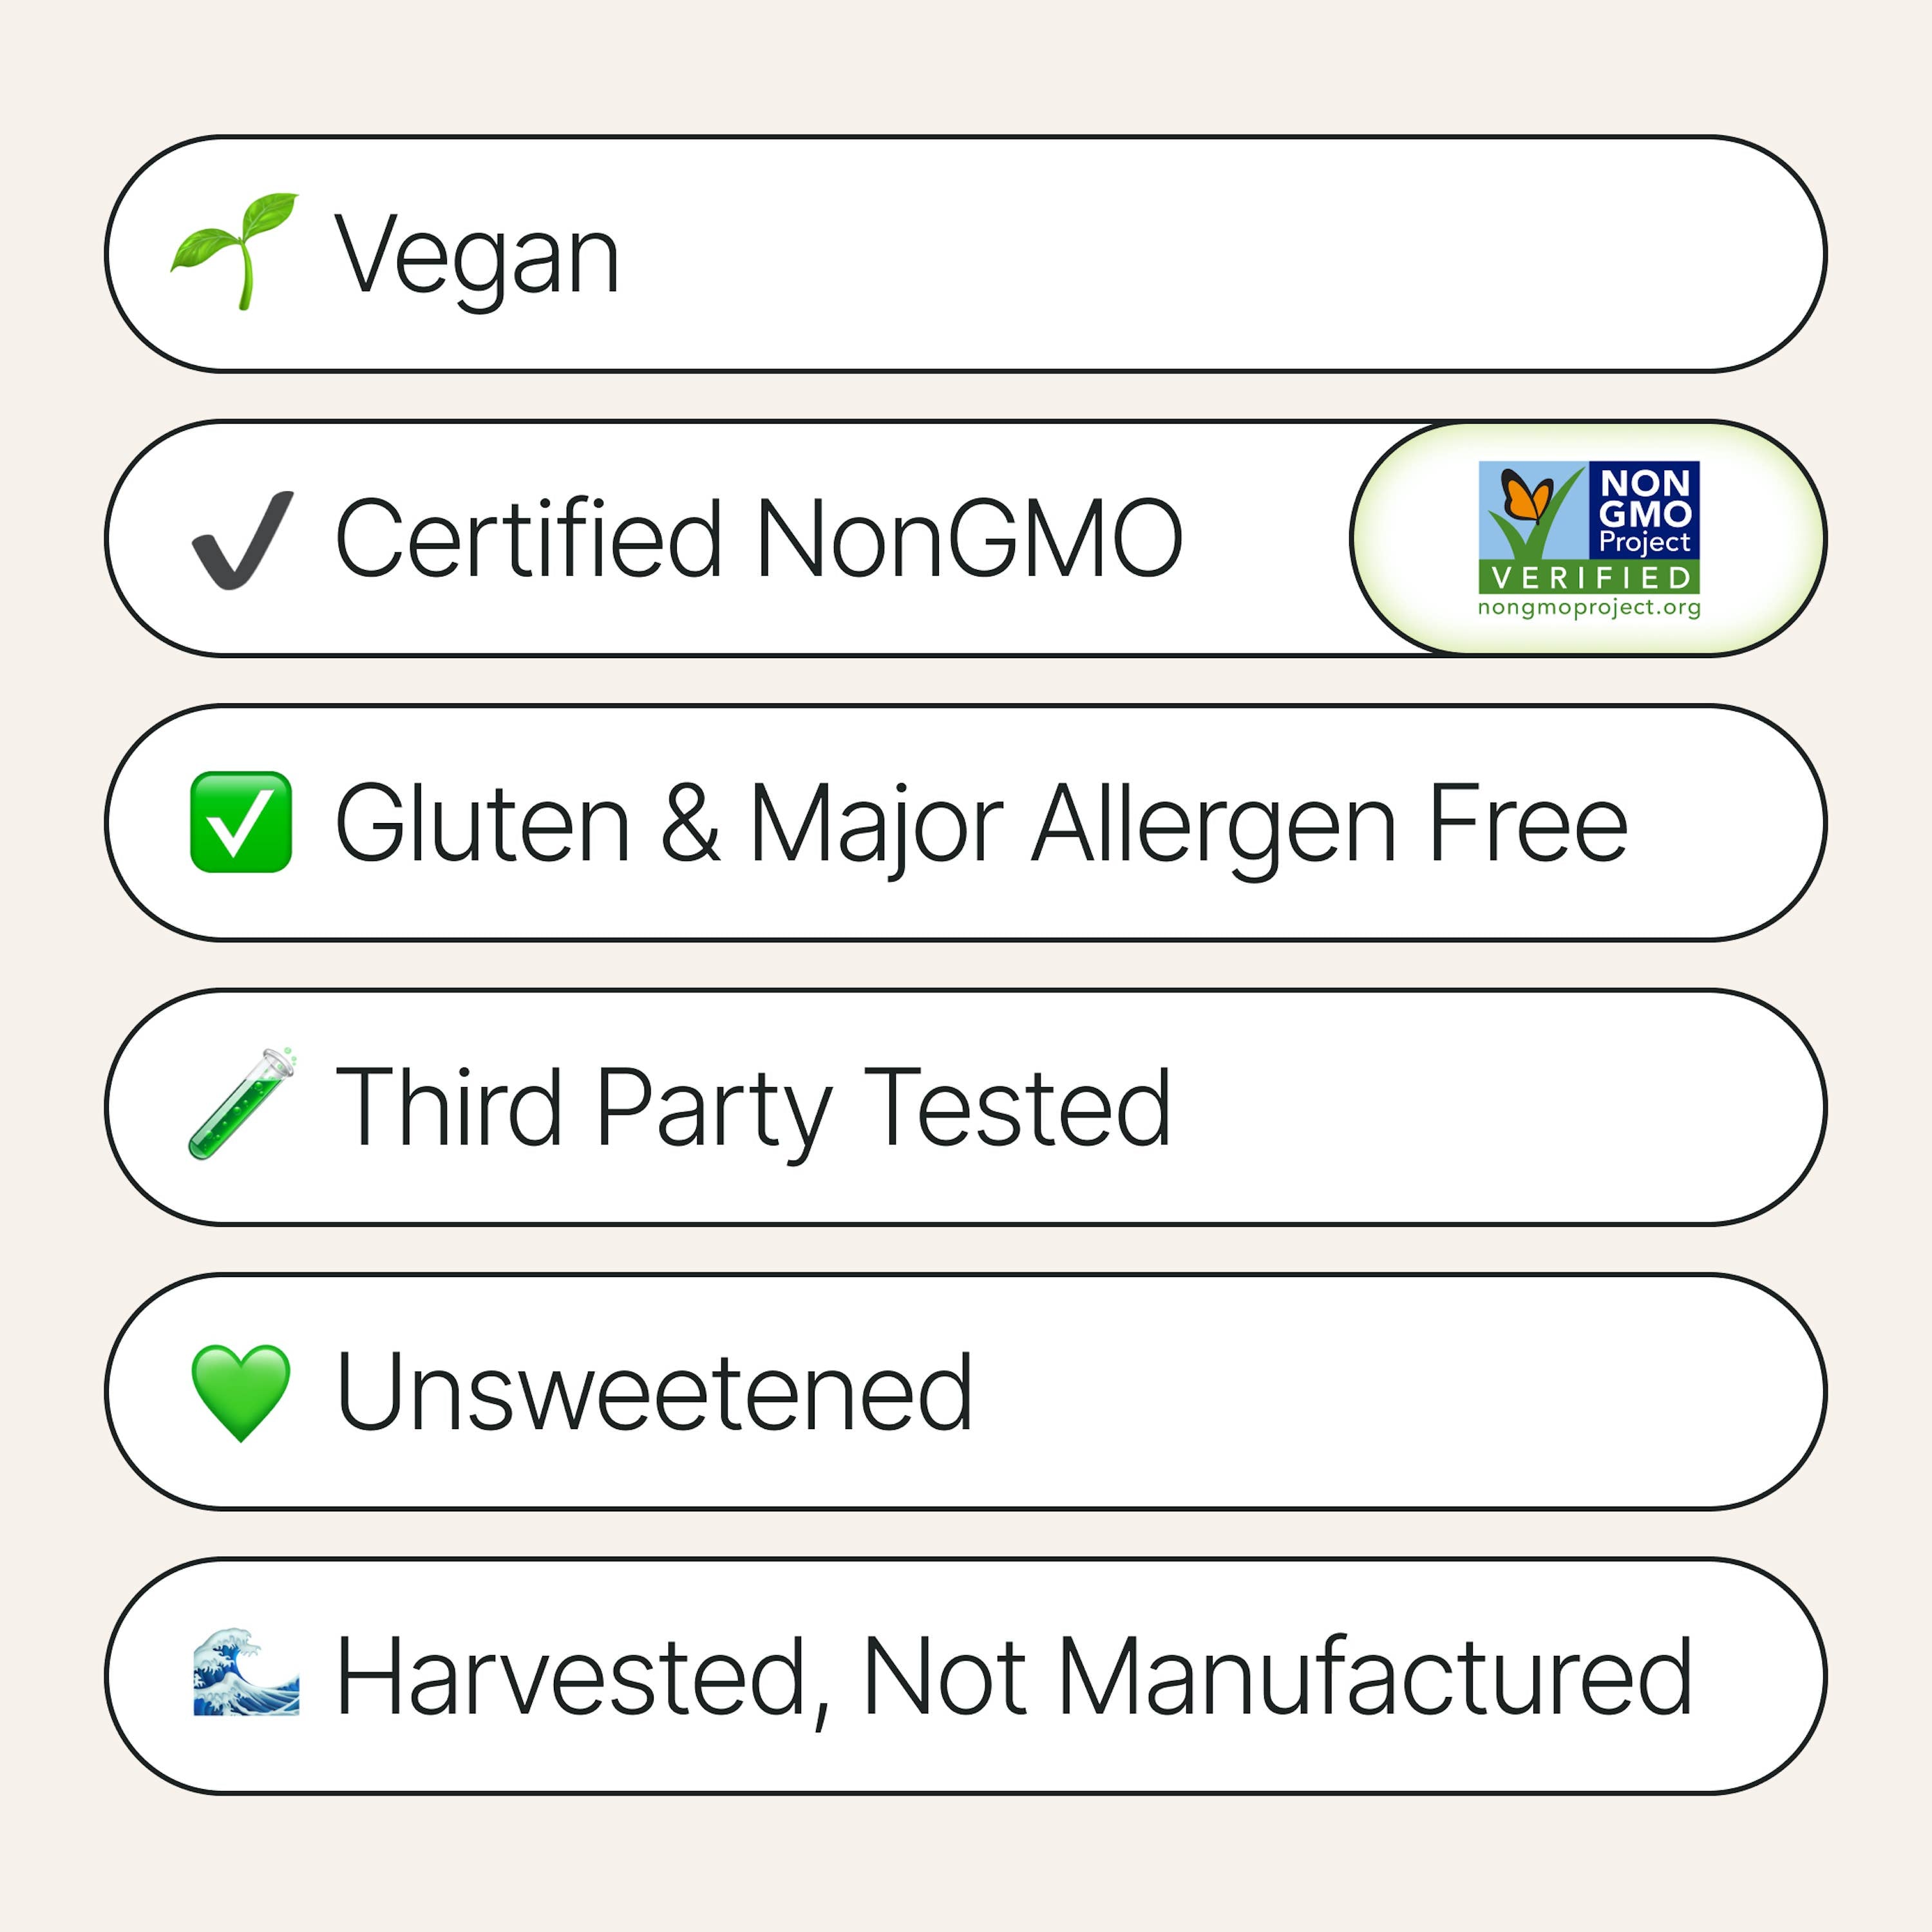Click the dark checkmark beside Certified NonGMO
The height and width of the screenshot is (1932, 1932).
[243, 539]
